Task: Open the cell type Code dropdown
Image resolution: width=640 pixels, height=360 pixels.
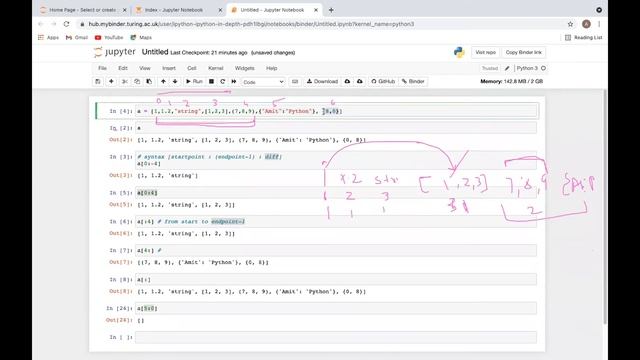Action: 263,82
